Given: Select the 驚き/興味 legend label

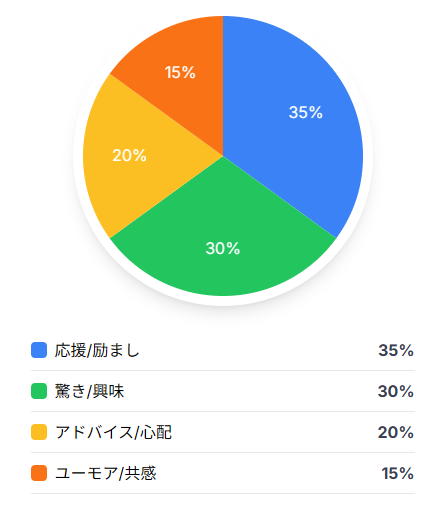Looking at the screenshot, I should 89,391.
